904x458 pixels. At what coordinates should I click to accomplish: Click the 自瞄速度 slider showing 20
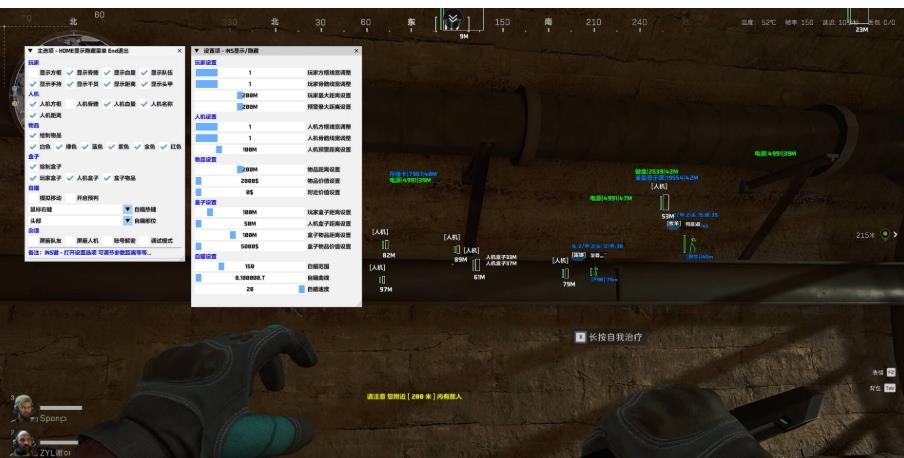(x=250, y=289)
